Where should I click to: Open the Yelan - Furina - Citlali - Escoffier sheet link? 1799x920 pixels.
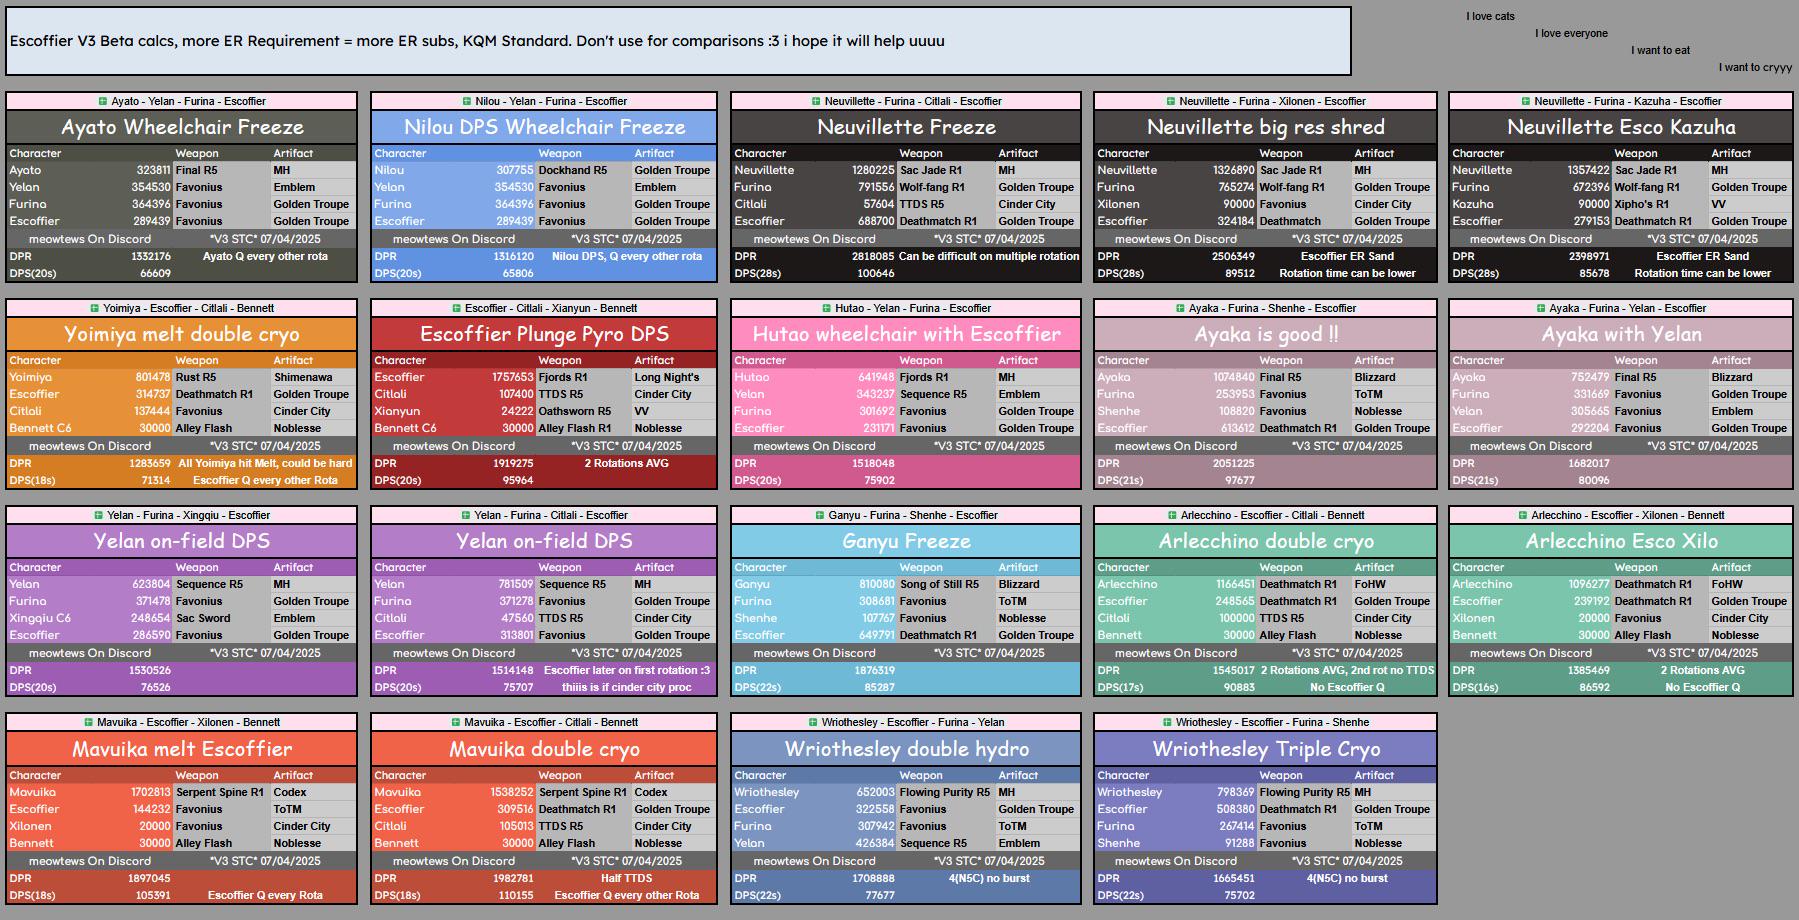(x=550, y=515)
